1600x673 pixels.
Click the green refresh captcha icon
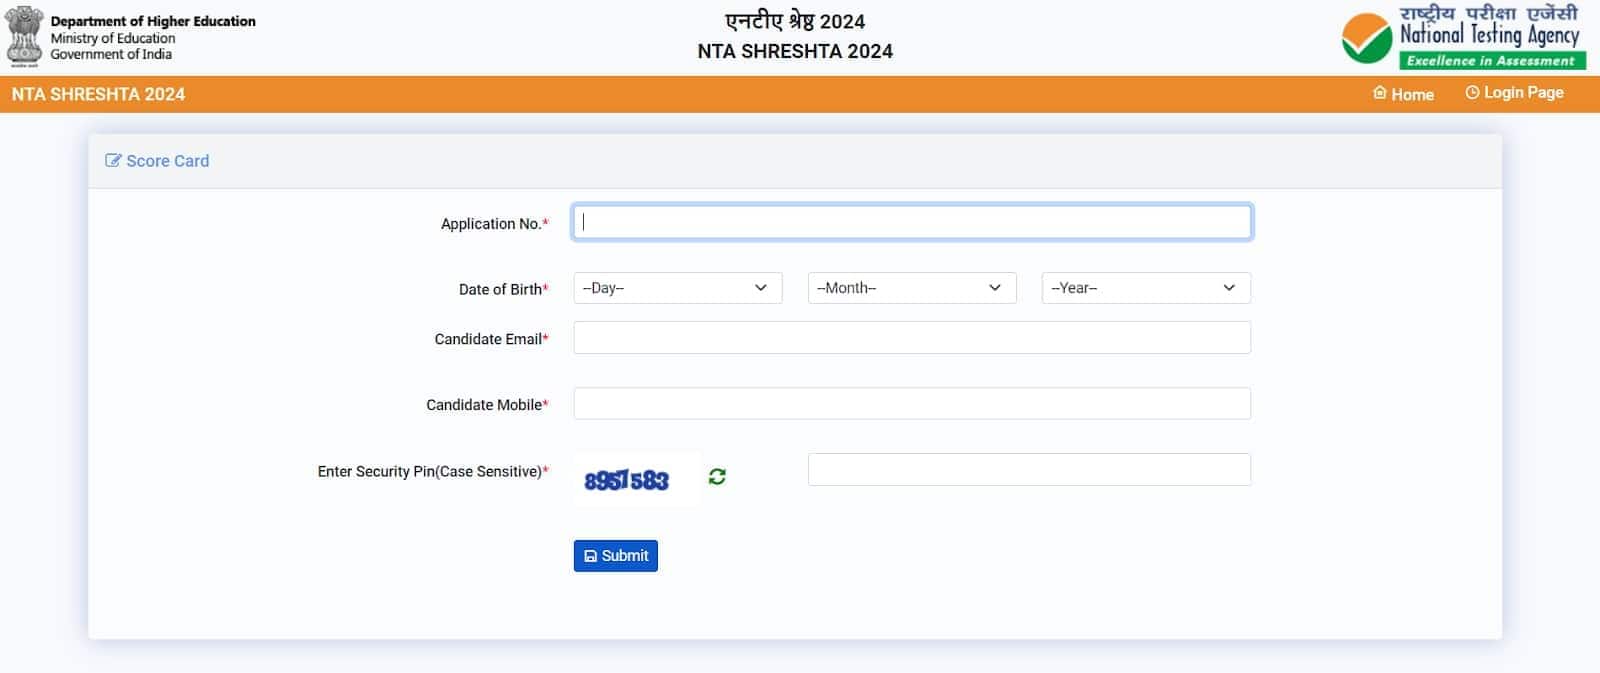(717, 477)
